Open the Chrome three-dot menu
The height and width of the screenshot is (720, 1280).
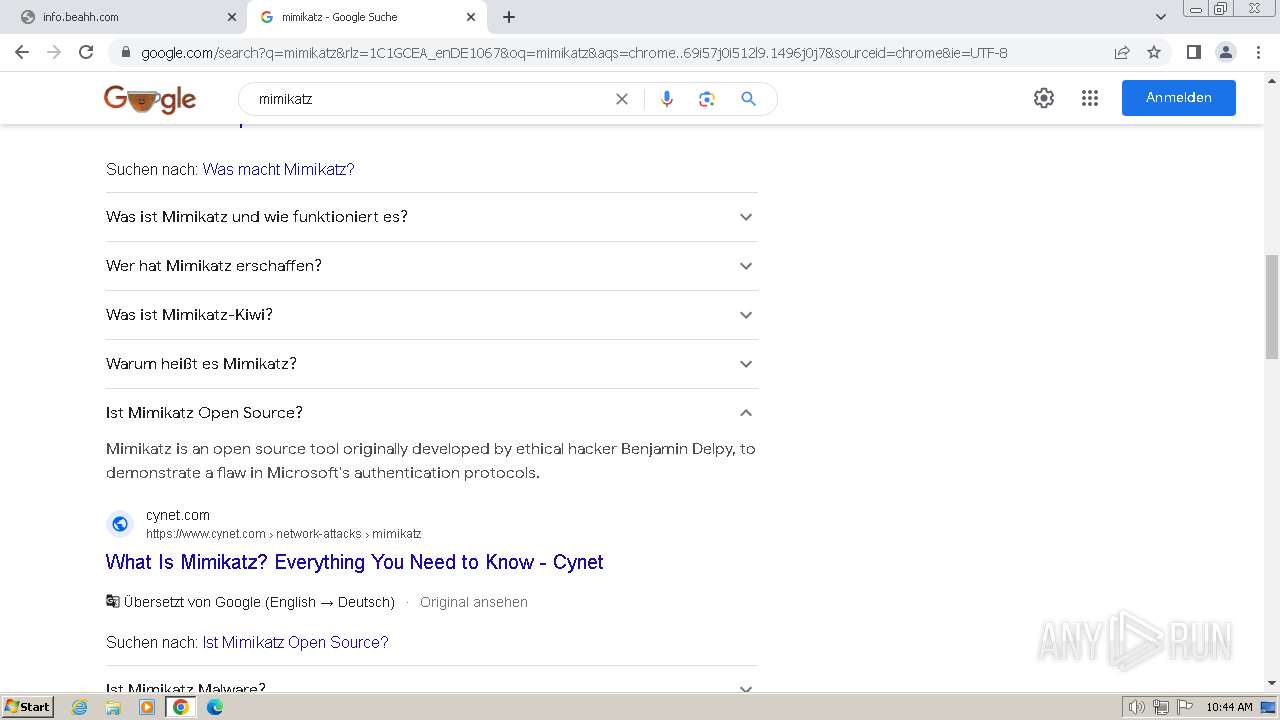pyautogui.click(x=1258, y=52)
